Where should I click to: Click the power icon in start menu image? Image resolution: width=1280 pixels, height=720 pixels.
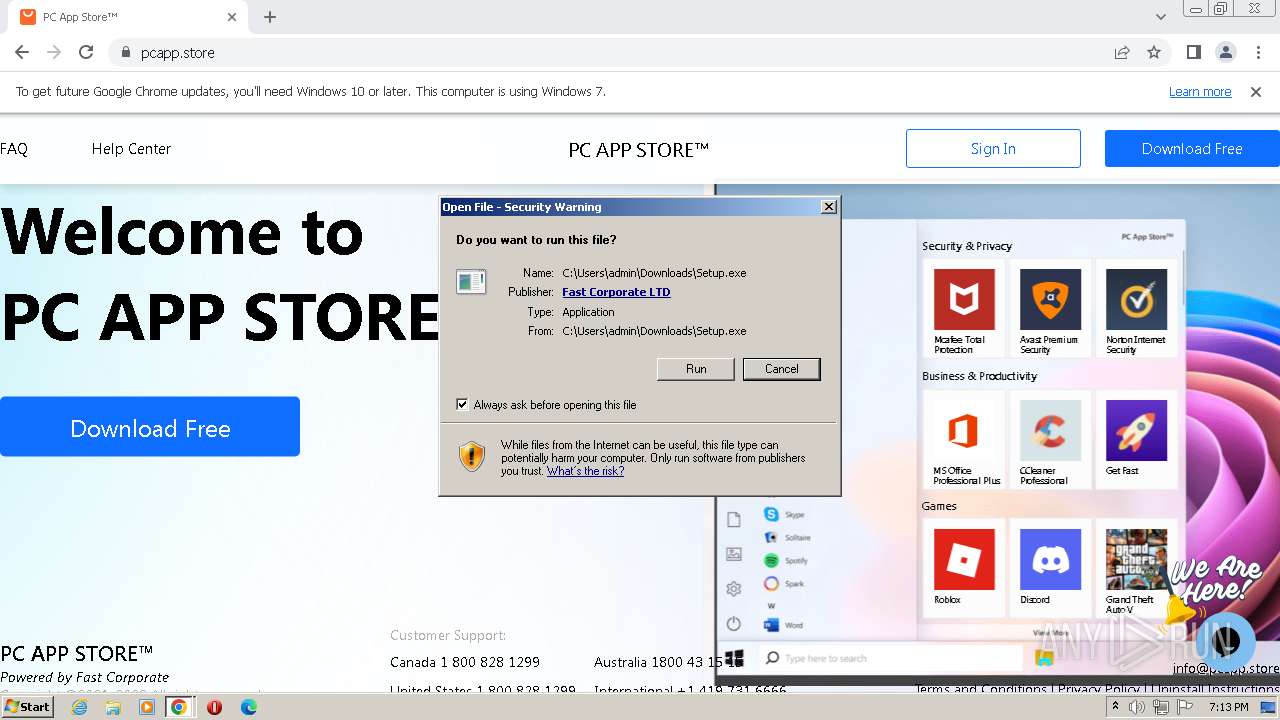[734, 623]
